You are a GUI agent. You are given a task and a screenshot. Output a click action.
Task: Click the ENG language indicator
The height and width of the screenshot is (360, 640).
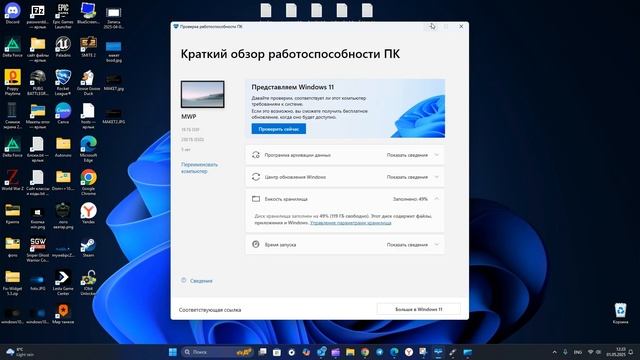coord(578,352)
